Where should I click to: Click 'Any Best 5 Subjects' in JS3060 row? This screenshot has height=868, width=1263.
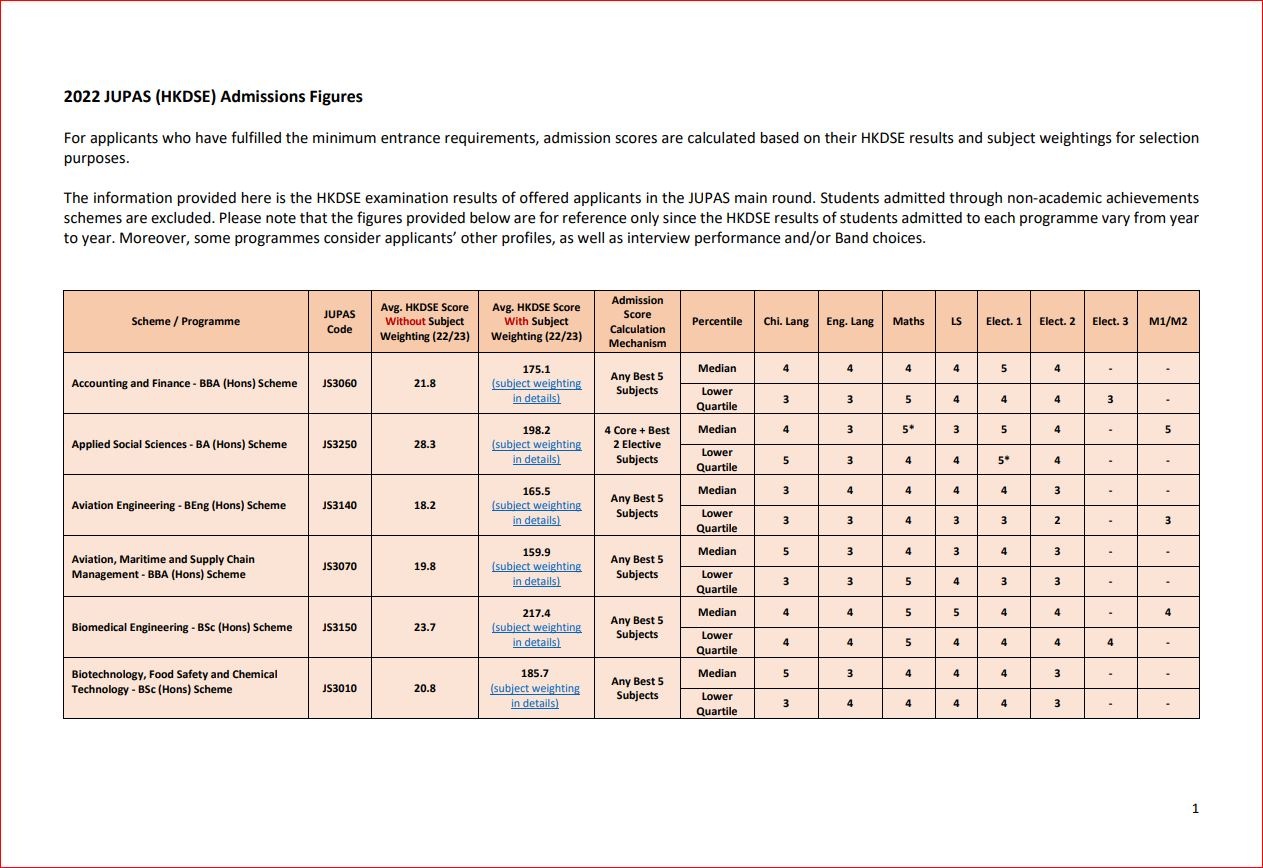[637, 383]
